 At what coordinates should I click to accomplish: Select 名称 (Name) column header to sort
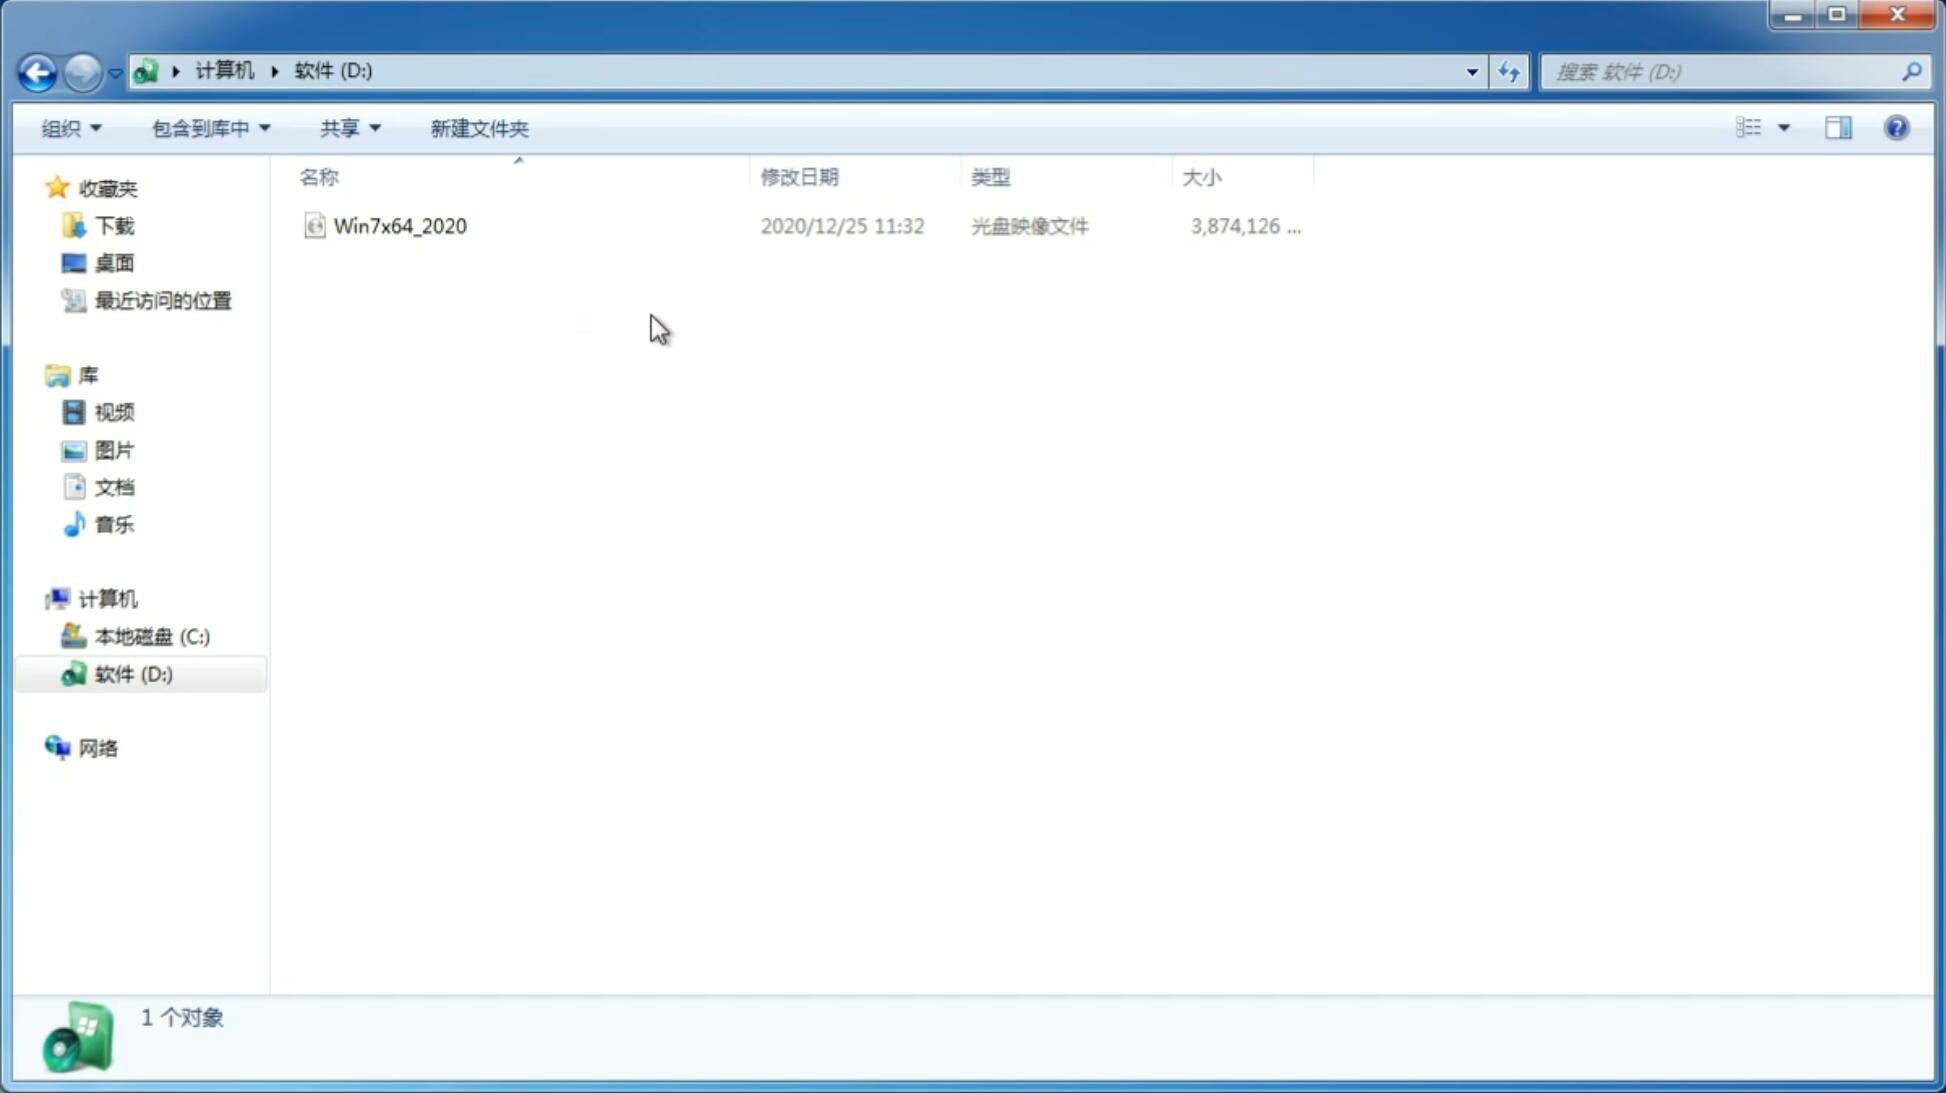pyautogui.click(x=319, y=175)
